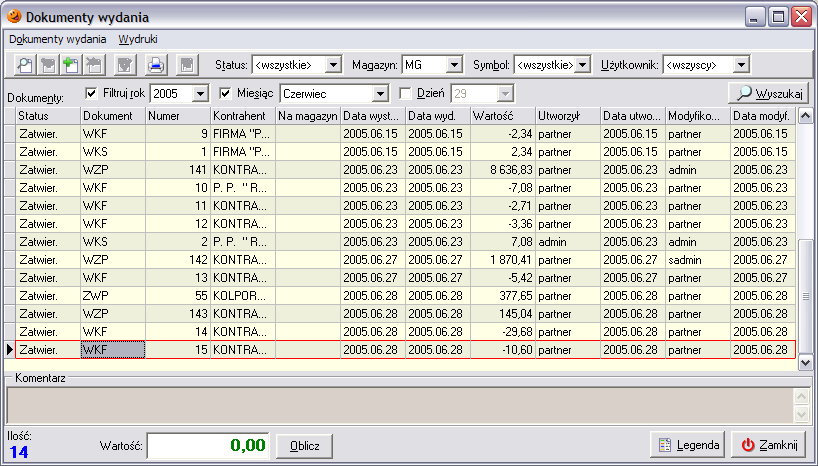Enable the Dzień checkbox

405,93
